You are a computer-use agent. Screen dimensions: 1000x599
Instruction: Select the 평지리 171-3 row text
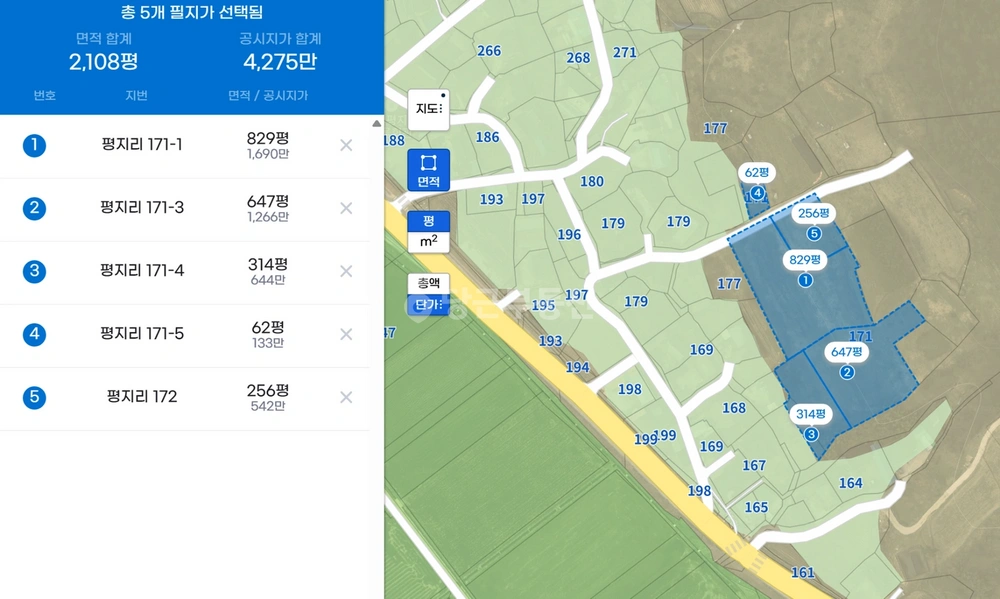tap(142, 207)
